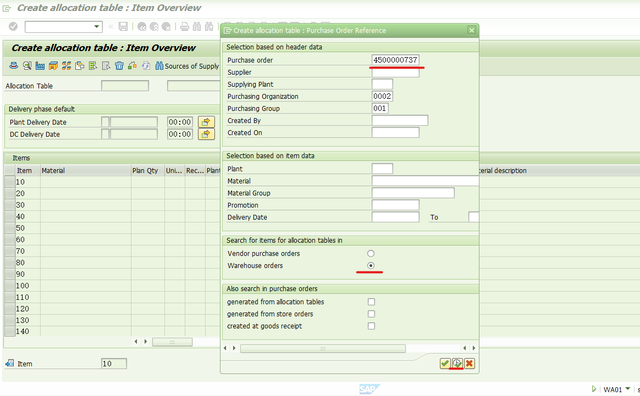Click the round Cancel navigation icon

[166, 27]
